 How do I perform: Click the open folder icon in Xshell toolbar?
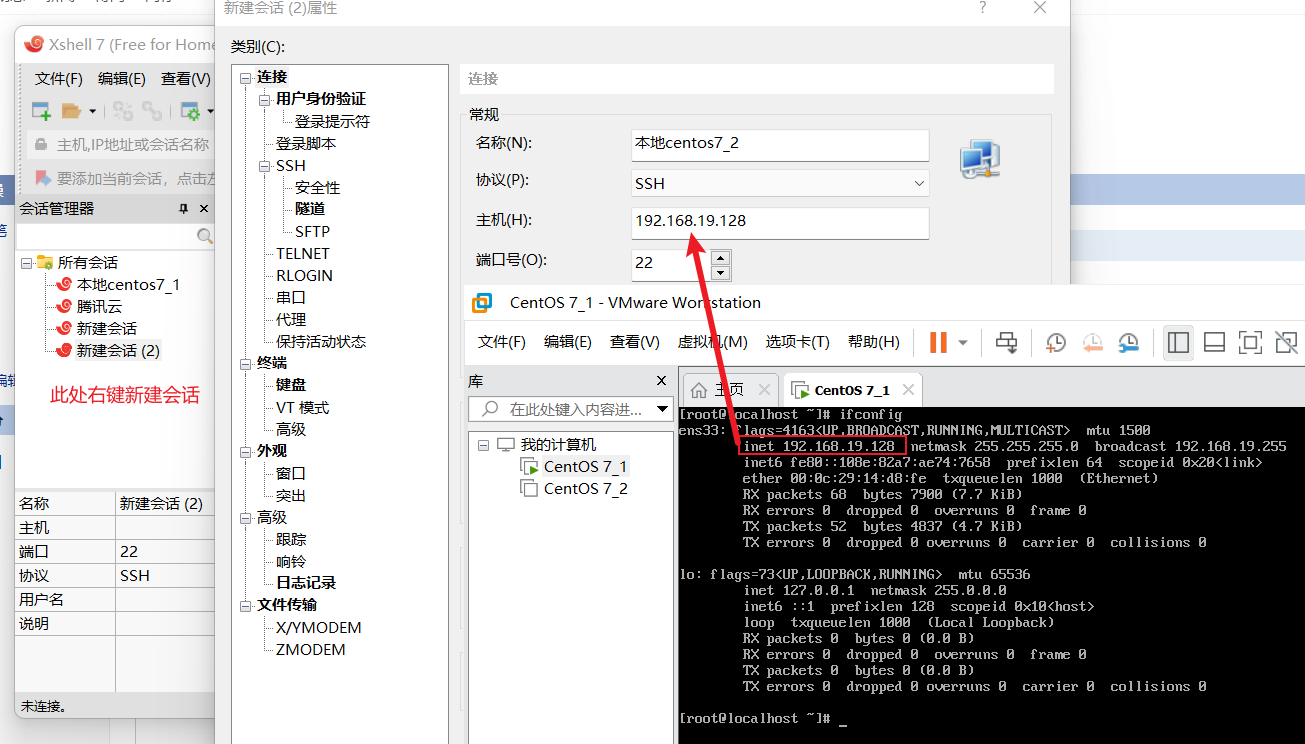coord(71,111)
